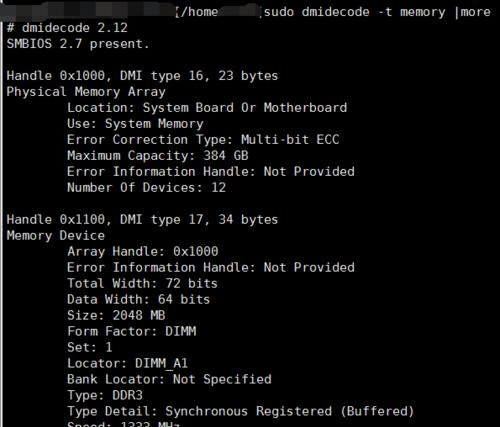
Task: Click the 'dmidecode 2.12' version line
Action: 67,28
